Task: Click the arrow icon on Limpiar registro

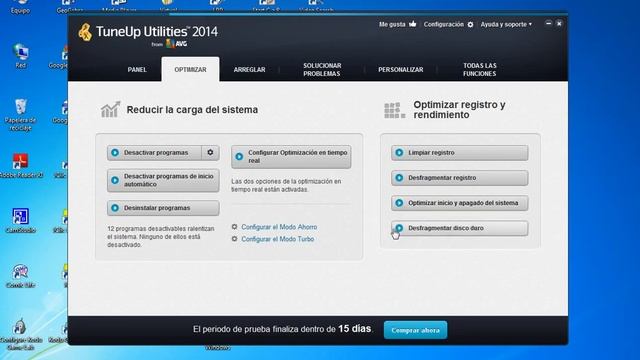Action: 399,153
